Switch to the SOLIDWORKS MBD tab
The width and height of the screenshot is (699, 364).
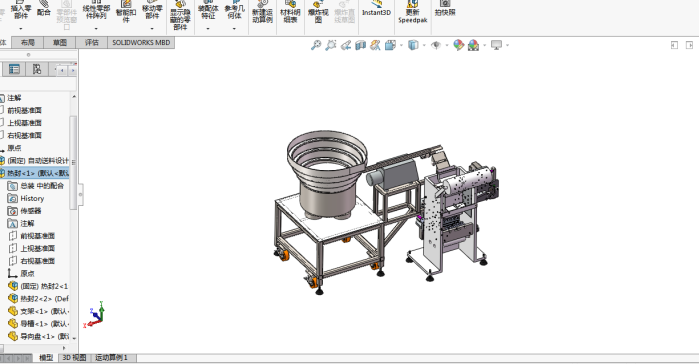tap(141, 43)
